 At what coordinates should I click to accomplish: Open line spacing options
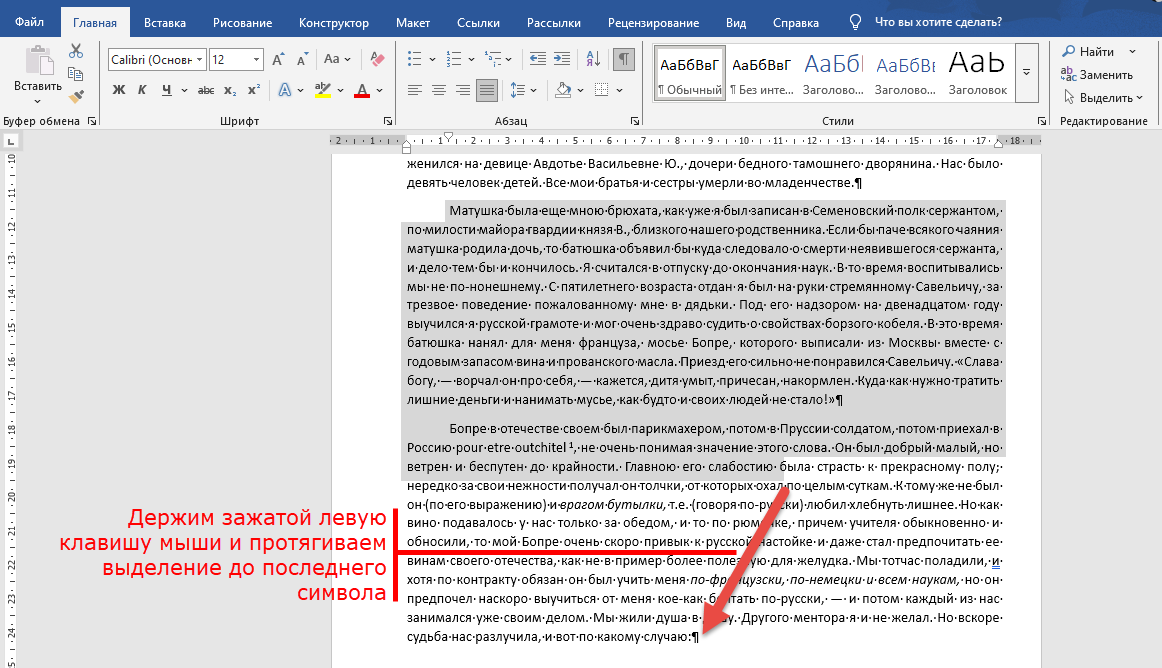pos(523,90)
